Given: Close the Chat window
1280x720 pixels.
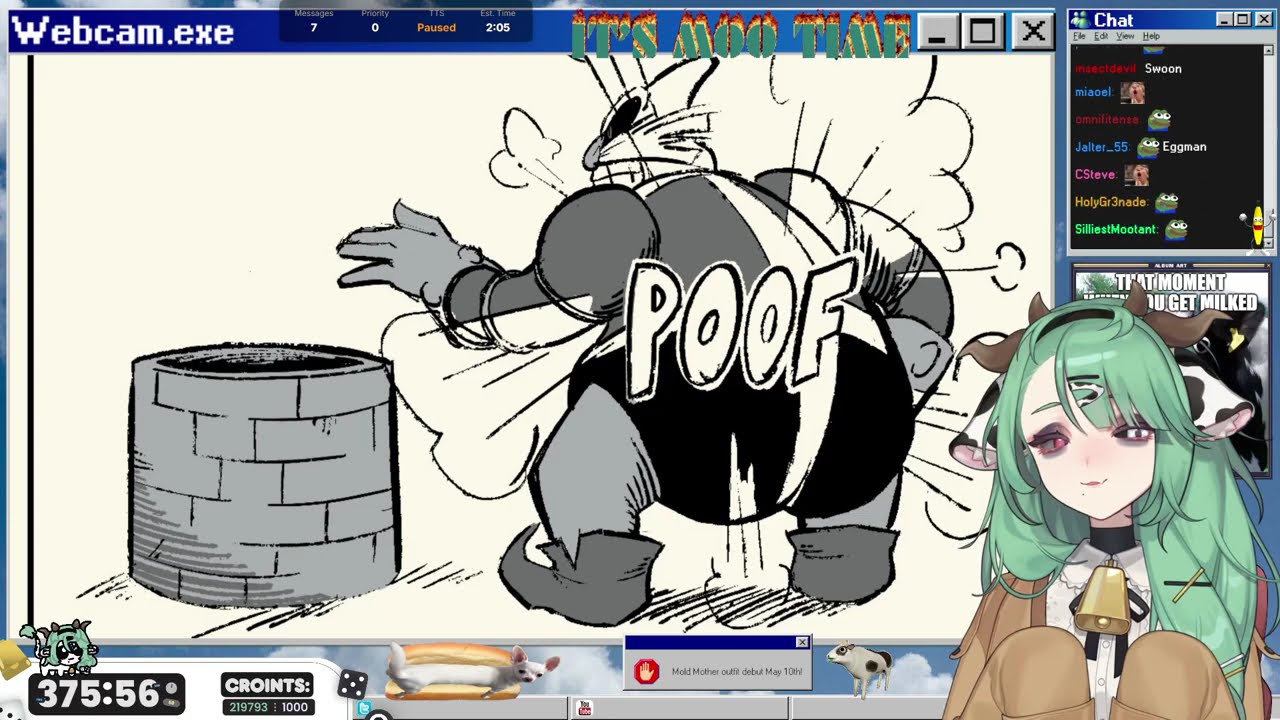Looking at the screenshot, I should click(1262, 20).
